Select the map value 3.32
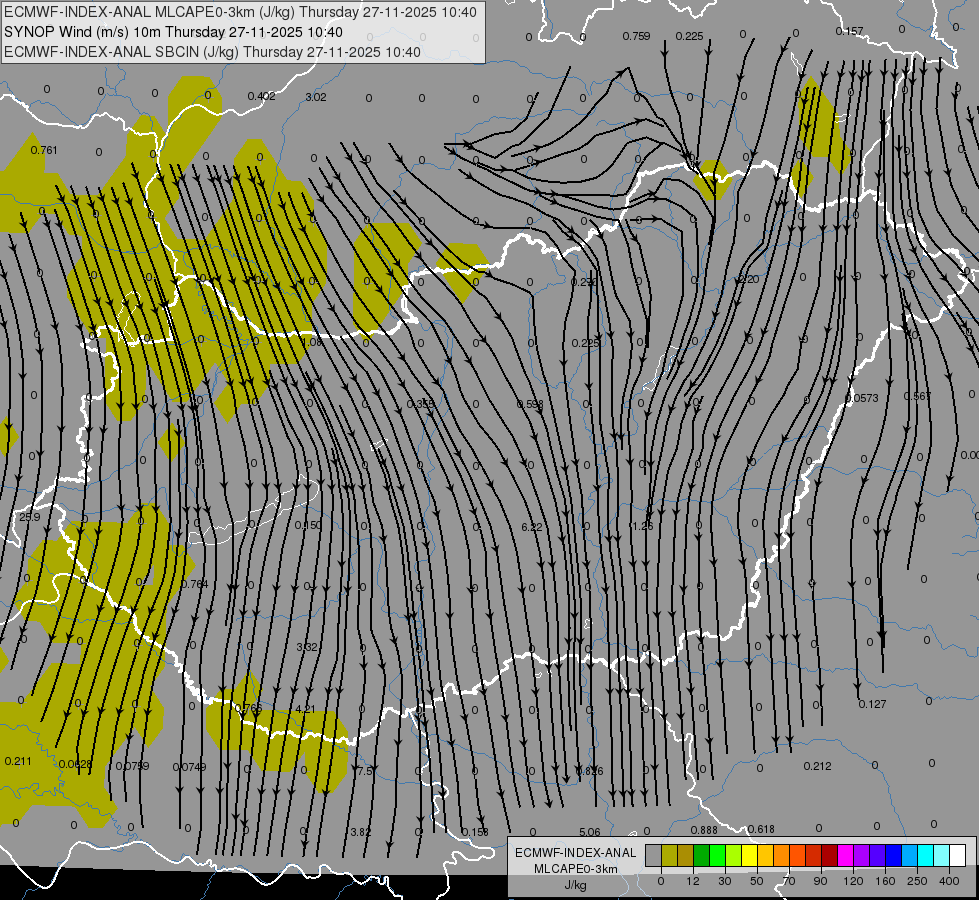This screenshot has height=900, width=979. [307, 647]
